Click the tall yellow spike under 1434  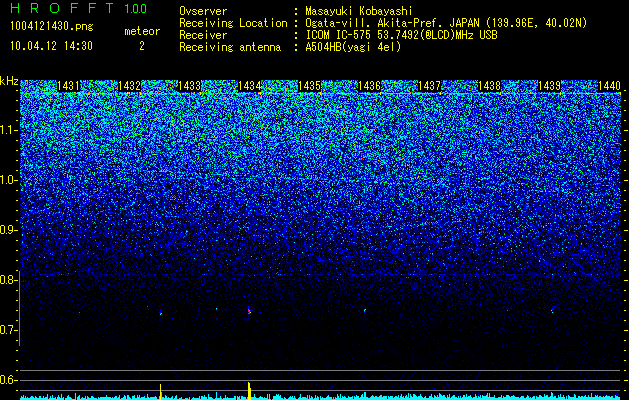(x=249, y=390)
